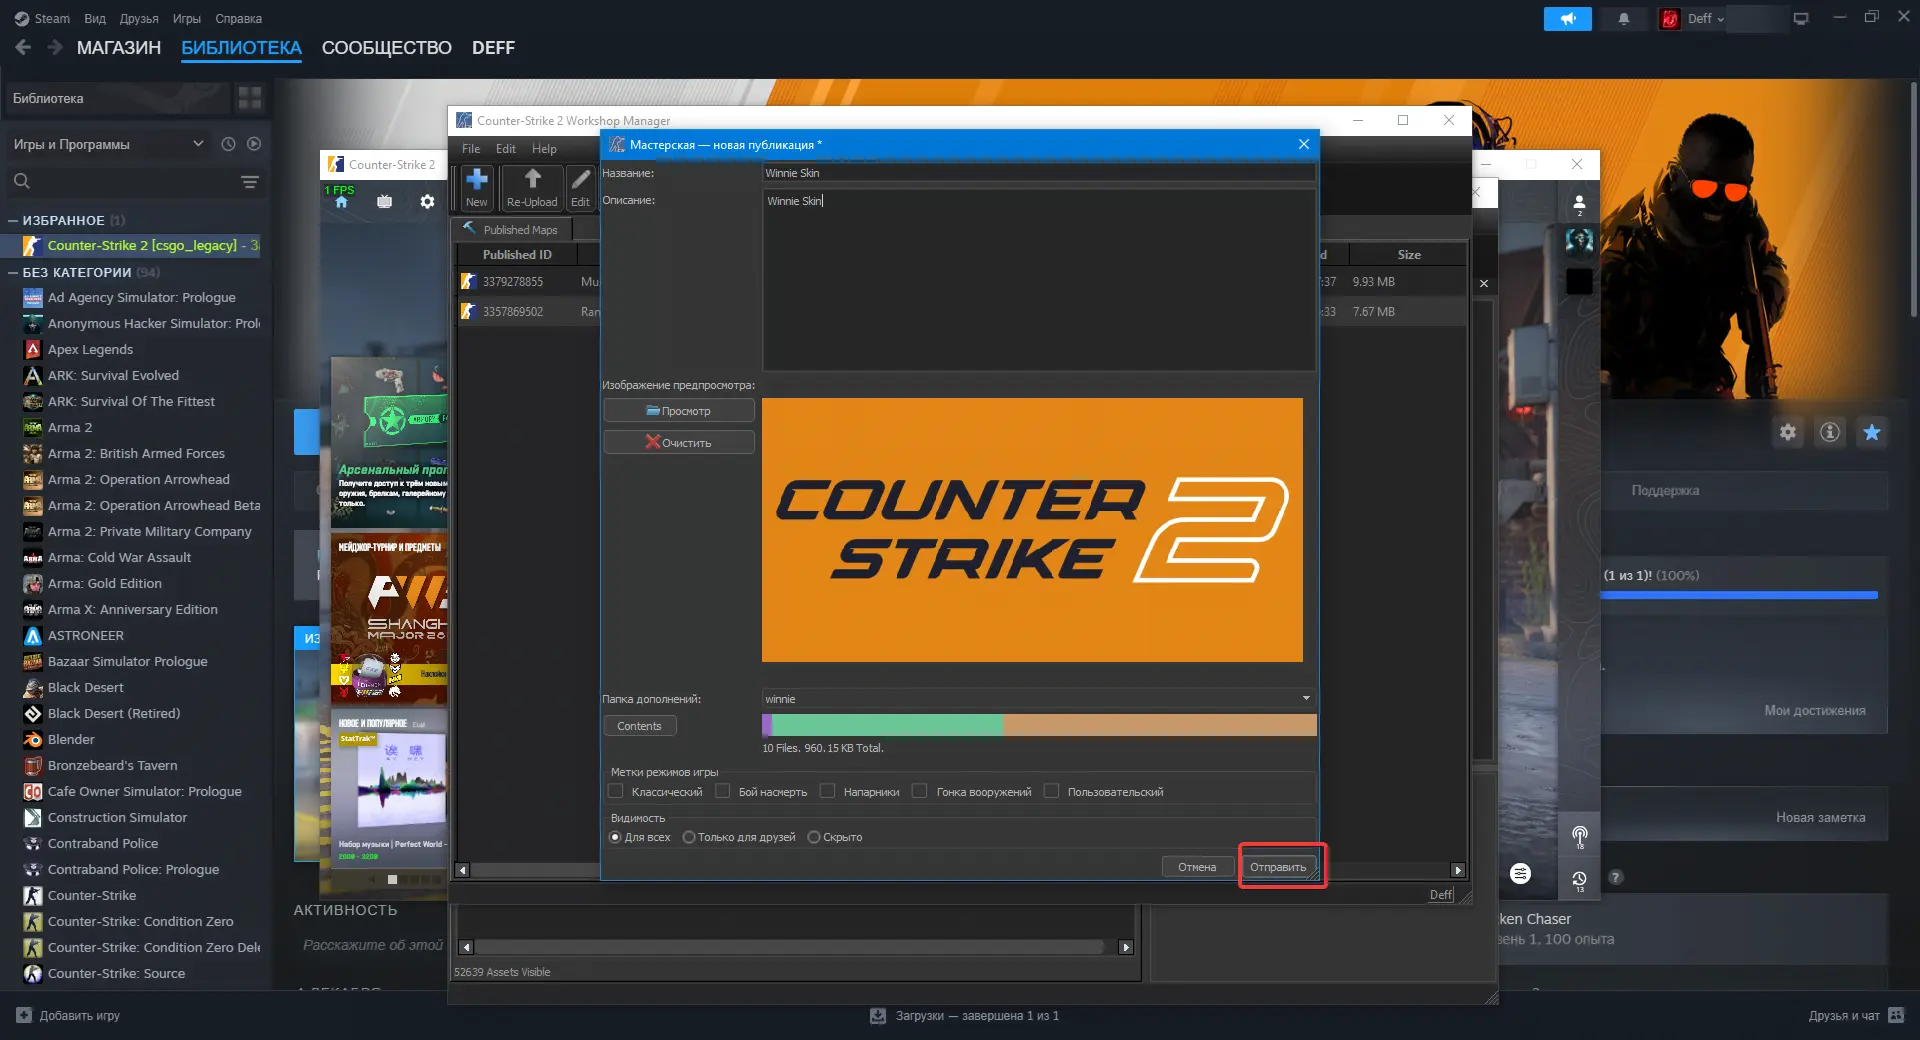Click the Описание text area

tap(1039, 280)
